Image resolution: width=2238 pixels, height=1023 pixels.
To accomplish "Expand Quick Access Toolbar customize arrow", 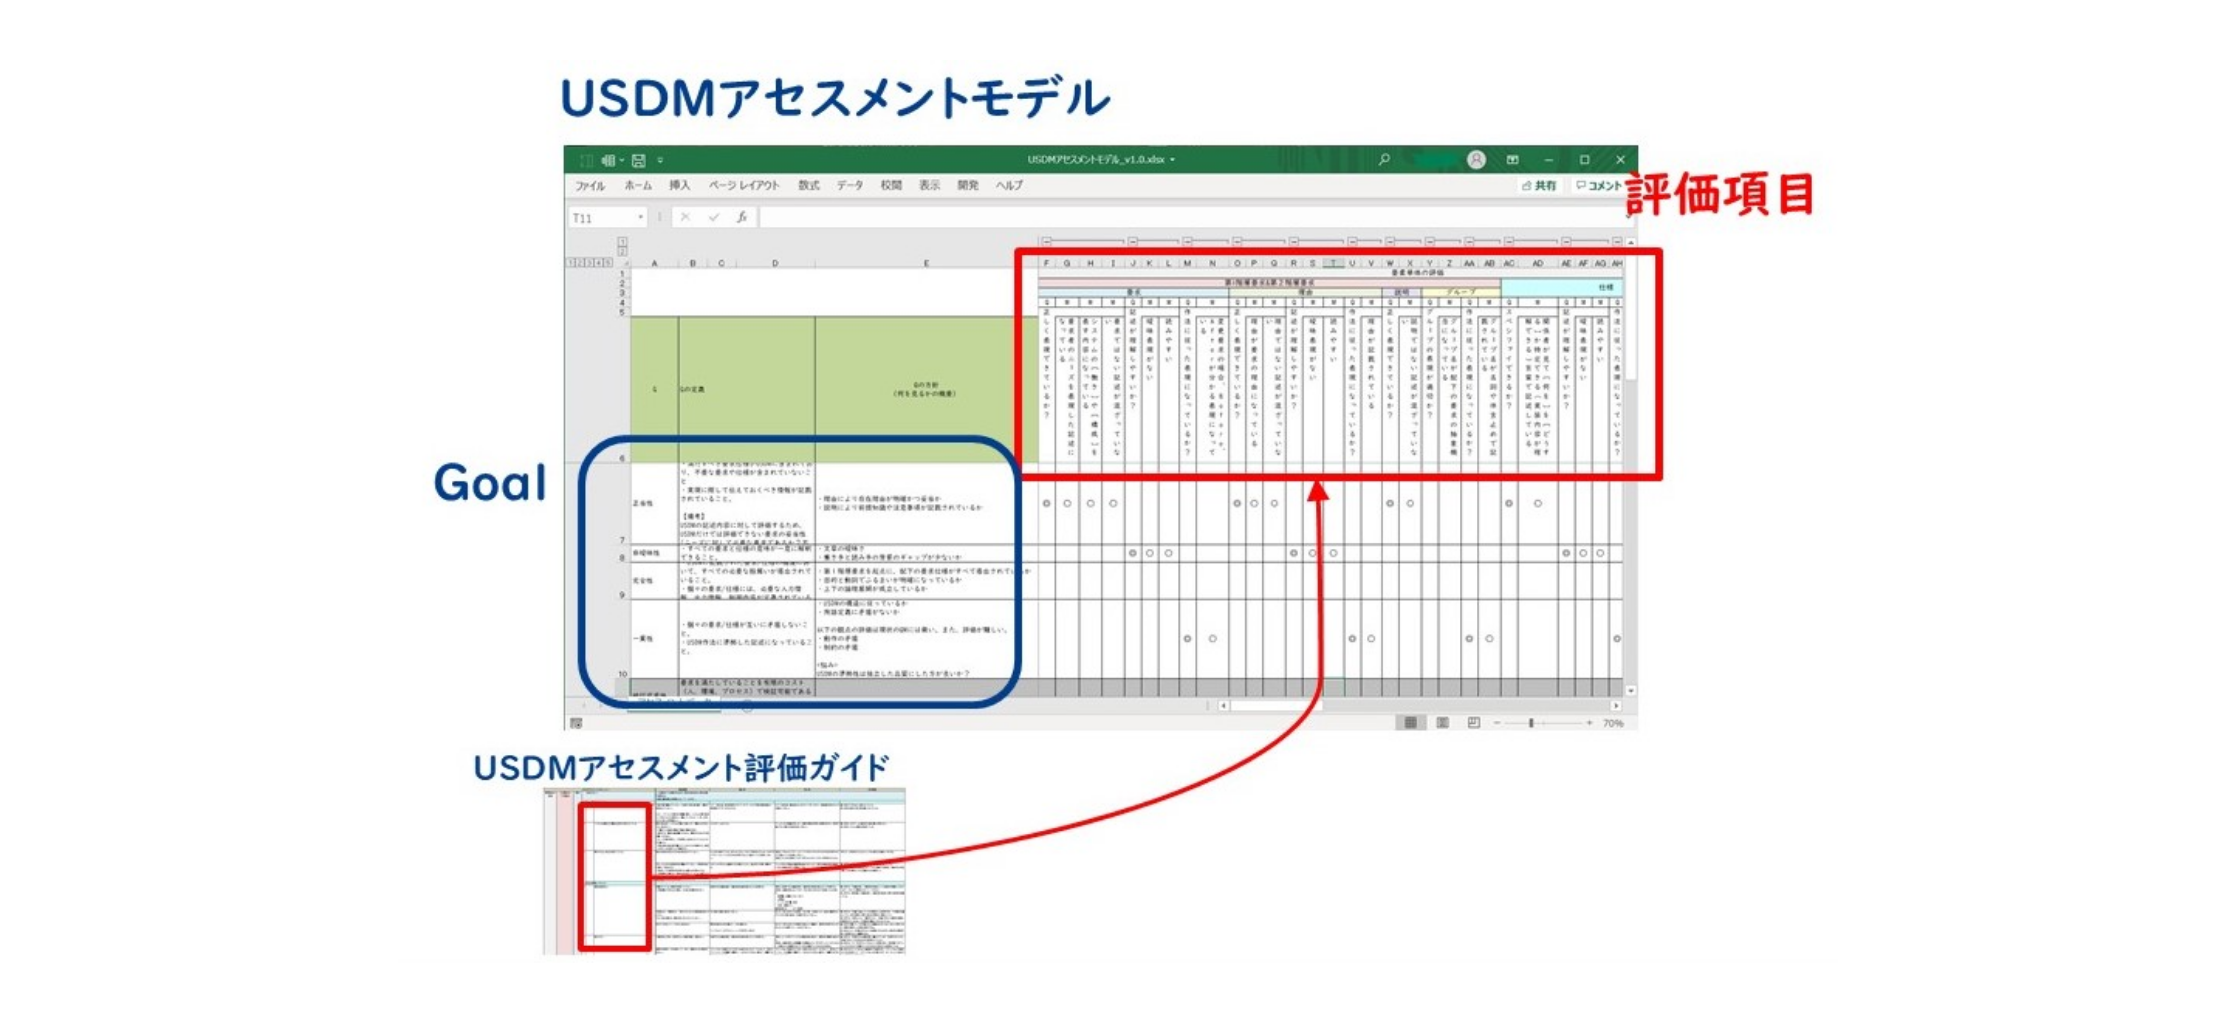I will click(660, 160).
